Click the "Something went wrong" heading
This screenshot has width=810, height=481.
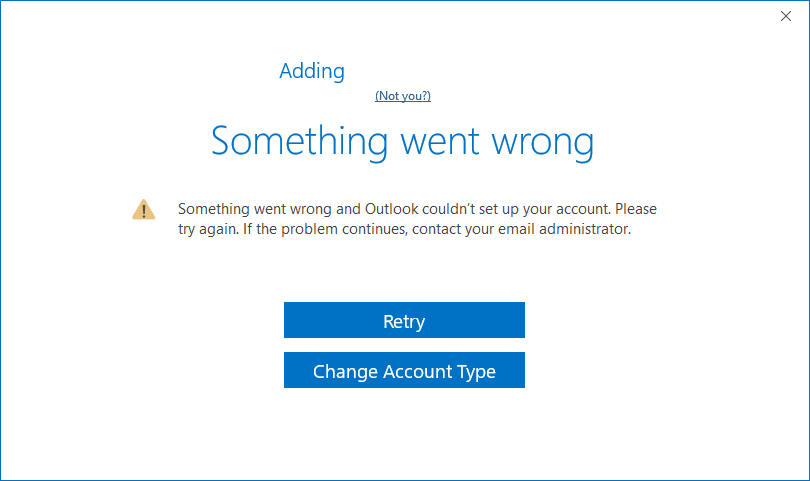click(403, 141)
